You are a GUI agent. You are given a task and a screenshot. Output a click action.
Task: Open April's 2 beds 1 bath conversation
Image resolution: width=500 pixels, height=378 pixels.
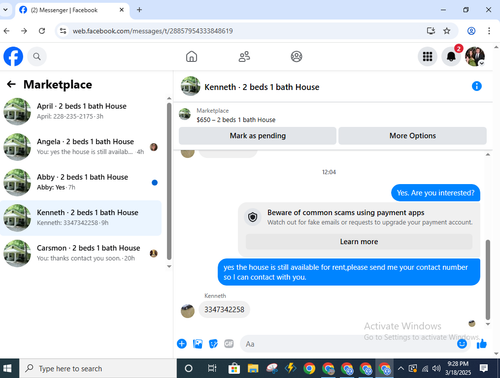point(81,111)
